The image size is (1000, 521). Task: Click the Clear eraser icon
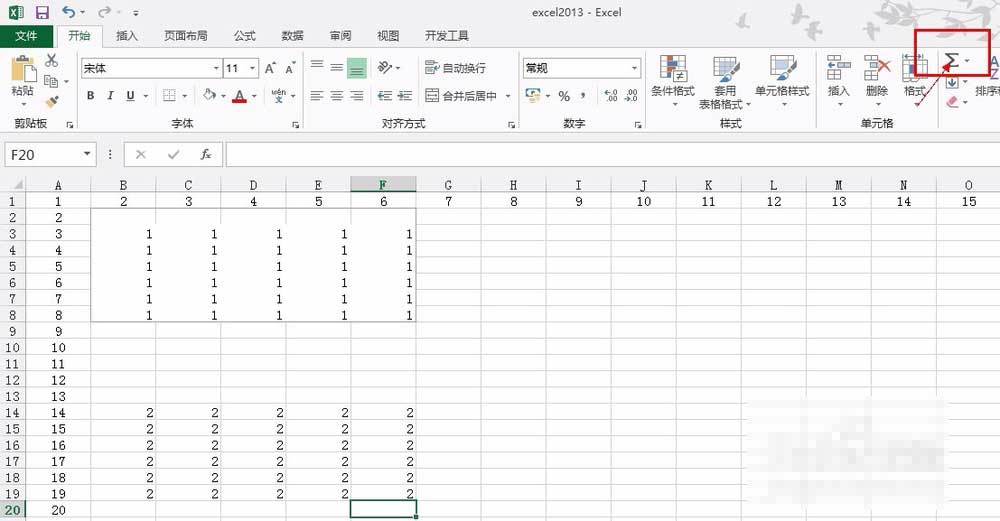click(x=952, y=101)
